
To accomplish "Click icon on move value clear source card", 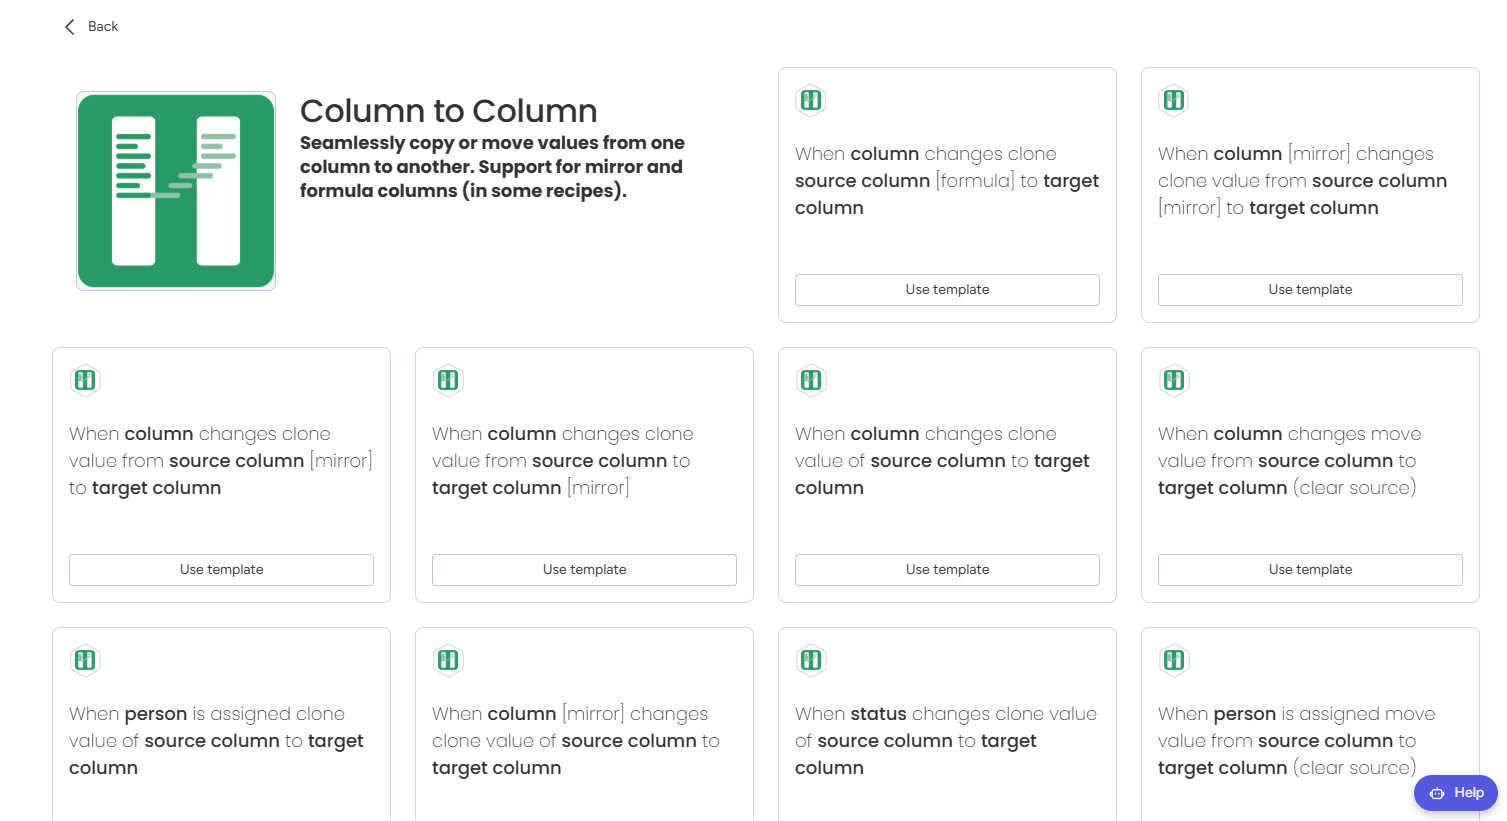I will coord(1174,380).
